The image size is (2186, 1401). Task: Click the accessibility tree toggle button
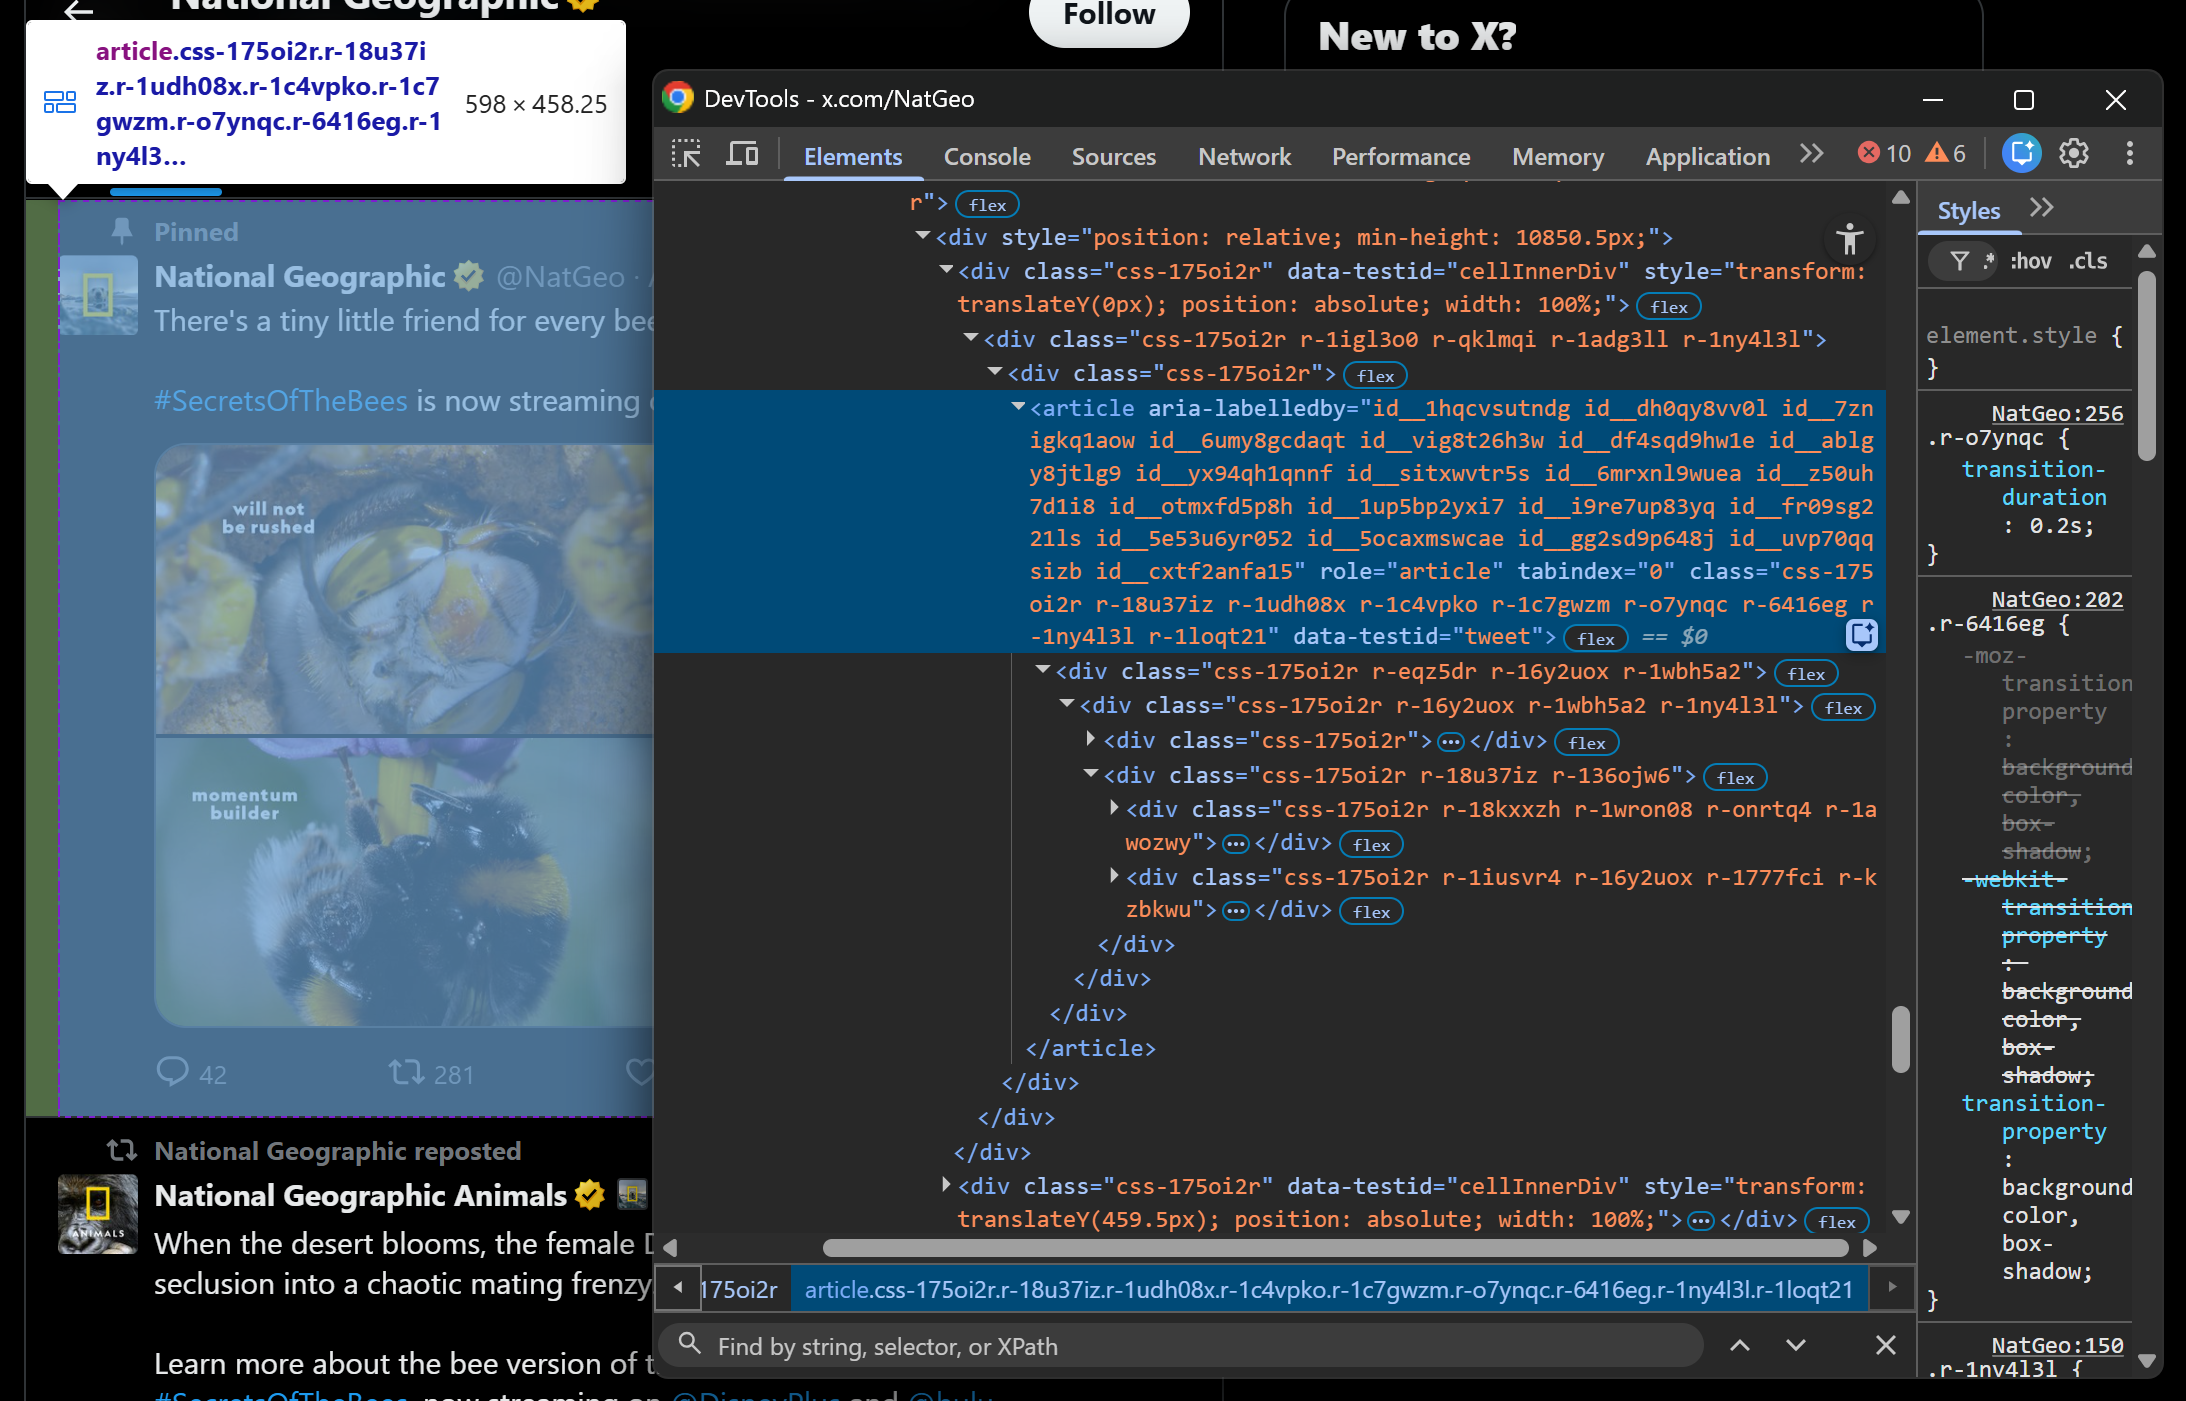(1850, 239)
